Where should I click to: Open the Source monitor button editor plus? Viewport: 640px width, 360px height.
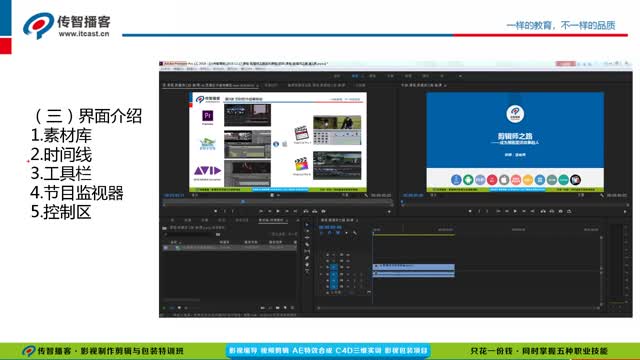pyautogui.click(x=389, y=211)
